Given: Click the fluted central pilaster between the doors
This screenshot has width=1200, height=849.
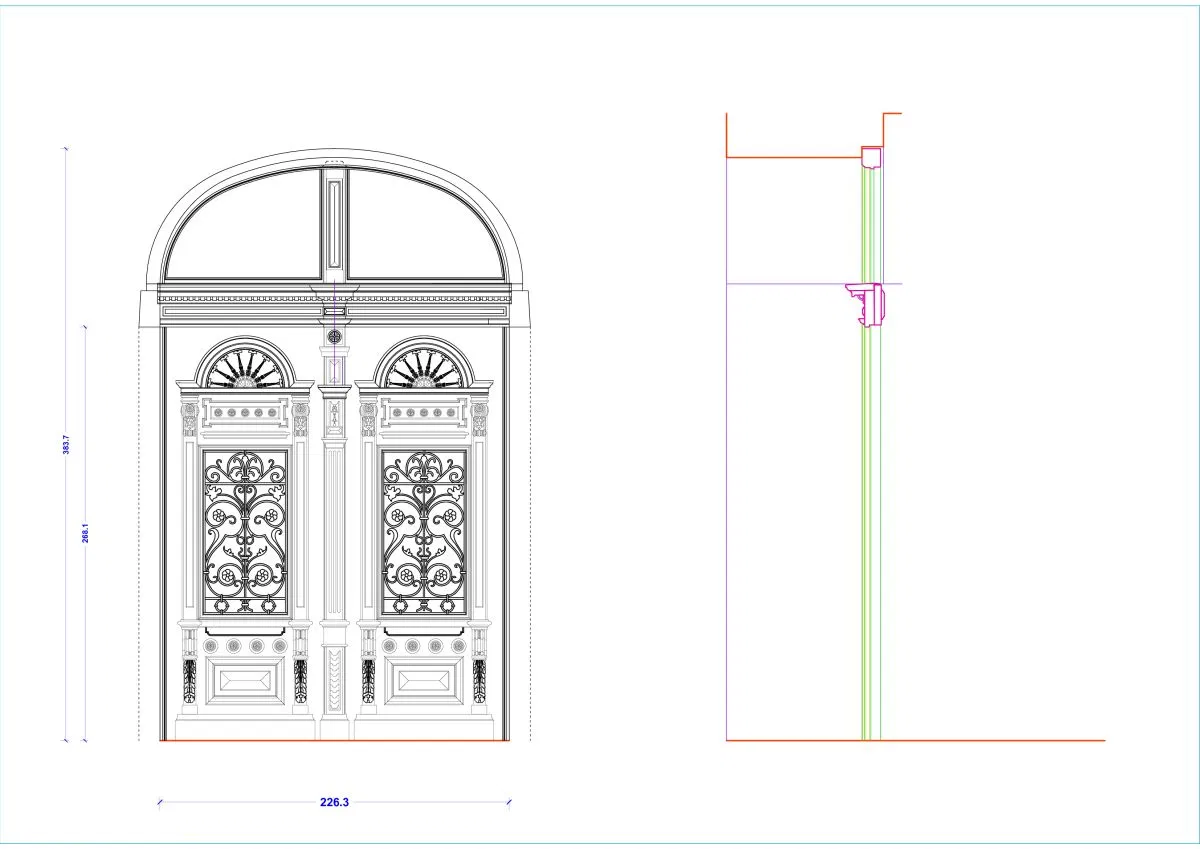Looking at the screenshot, I should (x=334, y=530).
